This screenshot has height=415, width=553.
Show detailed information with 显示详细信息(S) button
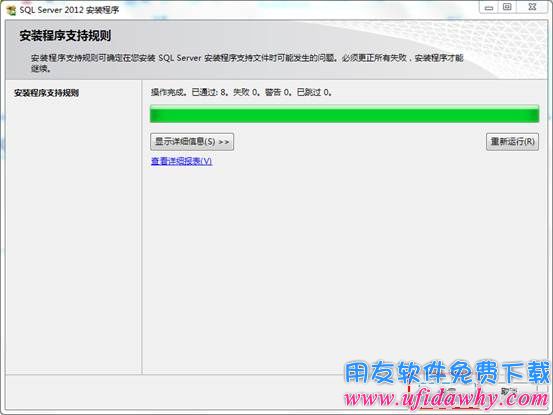(192, 142)
